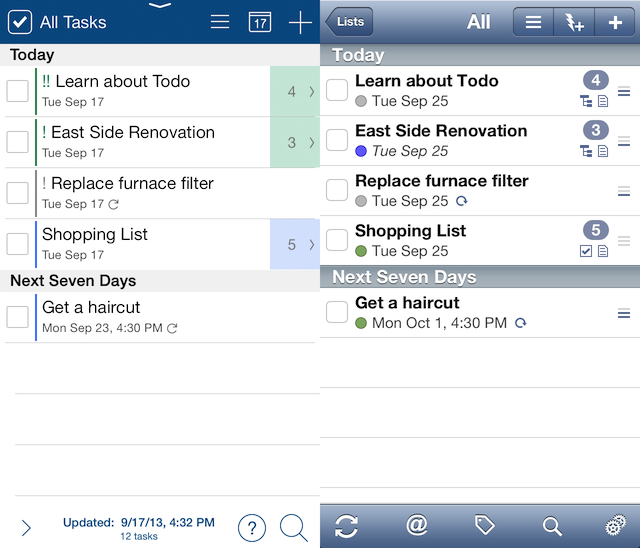Tap gray list dot on Learn about Todo
Screen dimensions: 640x548
click(x=361, y=101)
